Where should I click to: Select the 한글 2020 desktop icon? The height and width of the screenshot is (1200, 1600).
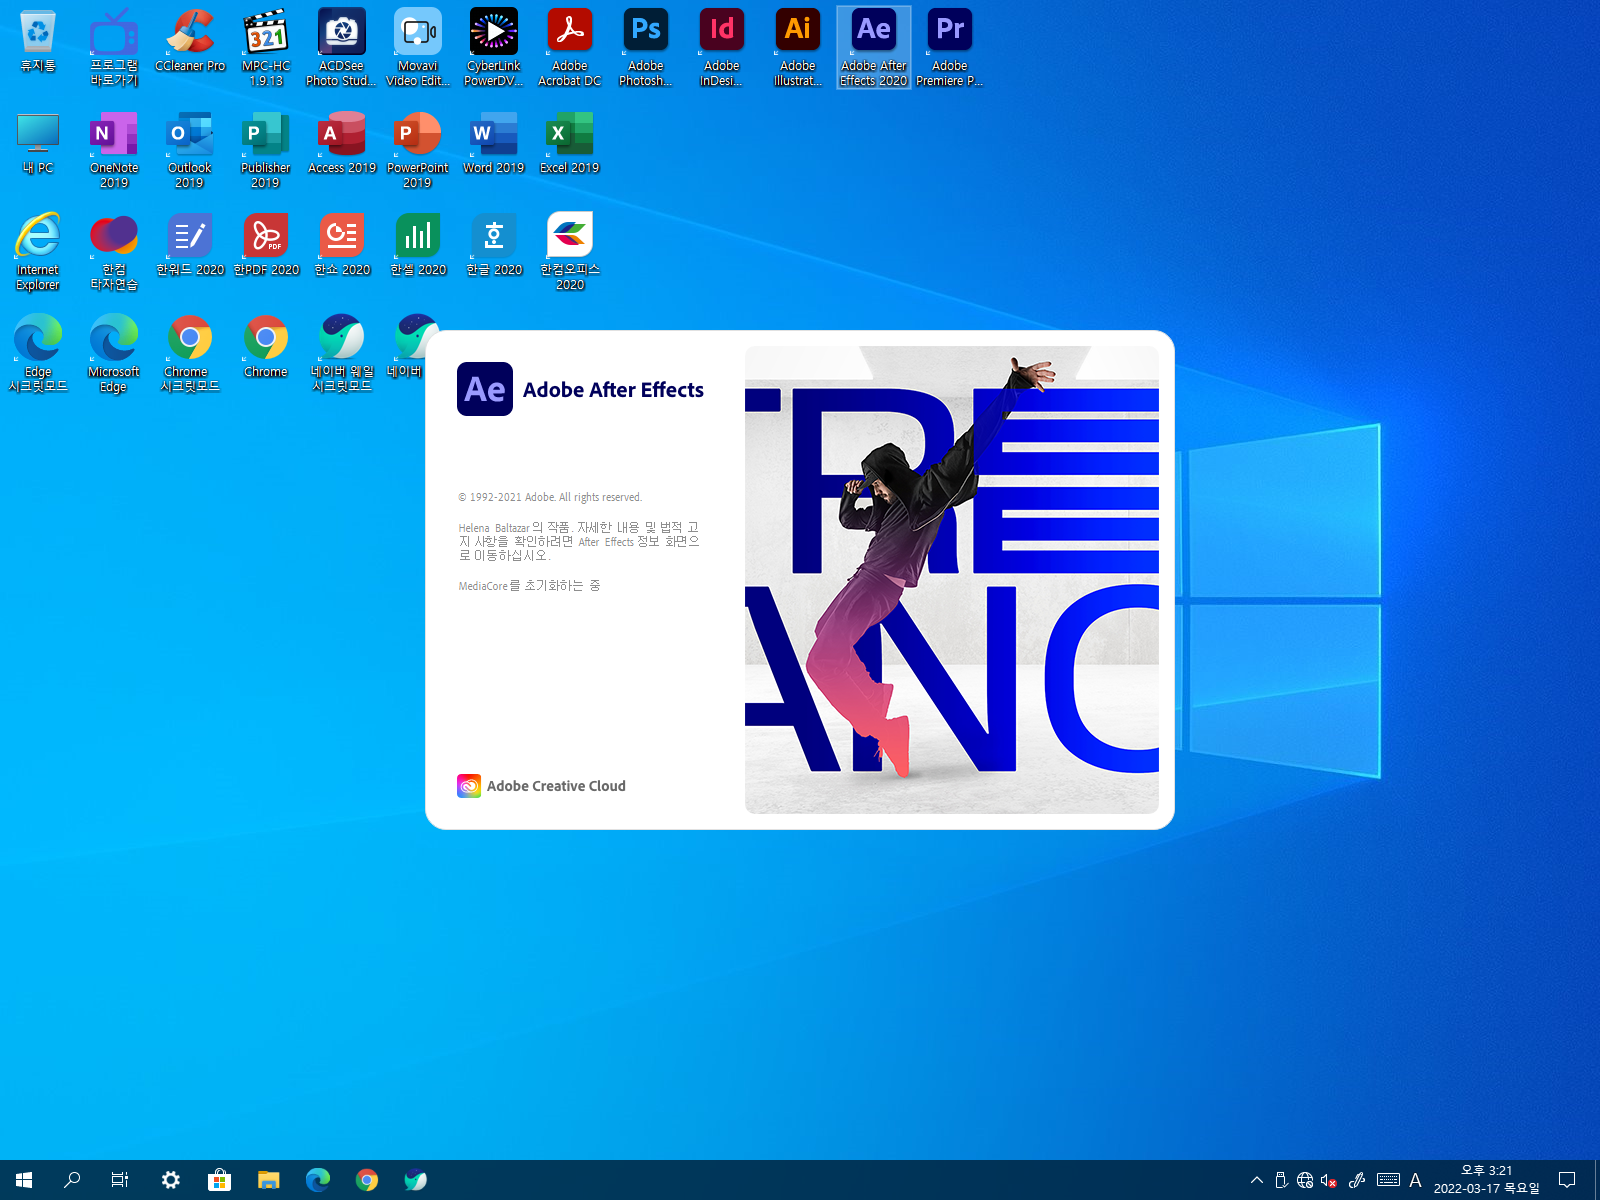(x=494, y=246)
